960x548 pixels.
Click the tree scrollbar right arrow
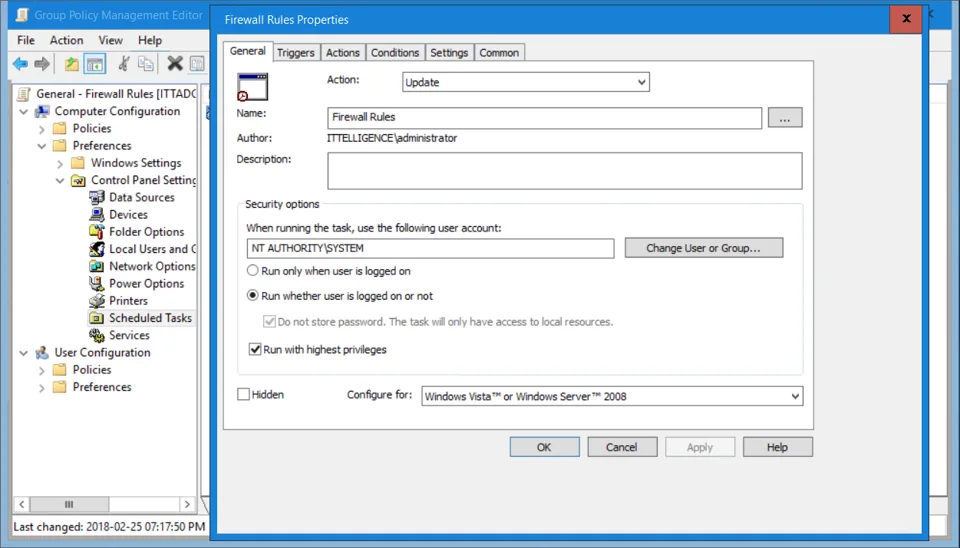coord(187,505)
